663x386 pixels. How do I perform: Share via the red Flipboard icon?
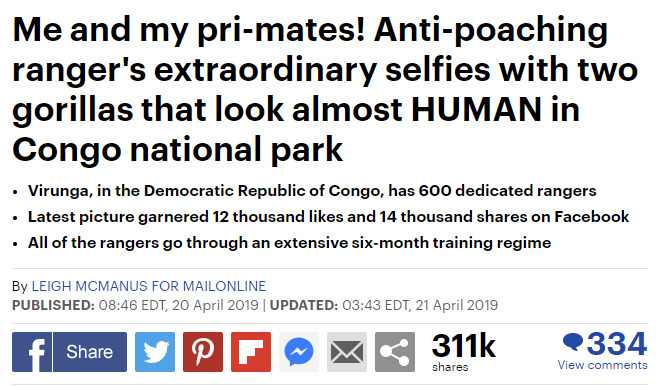(251, 352)
